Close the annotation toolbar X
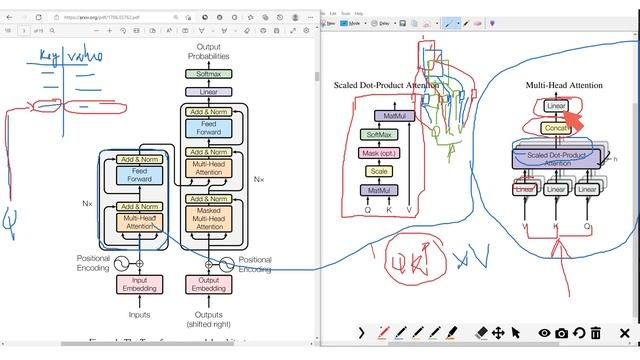 click(624, 333)
